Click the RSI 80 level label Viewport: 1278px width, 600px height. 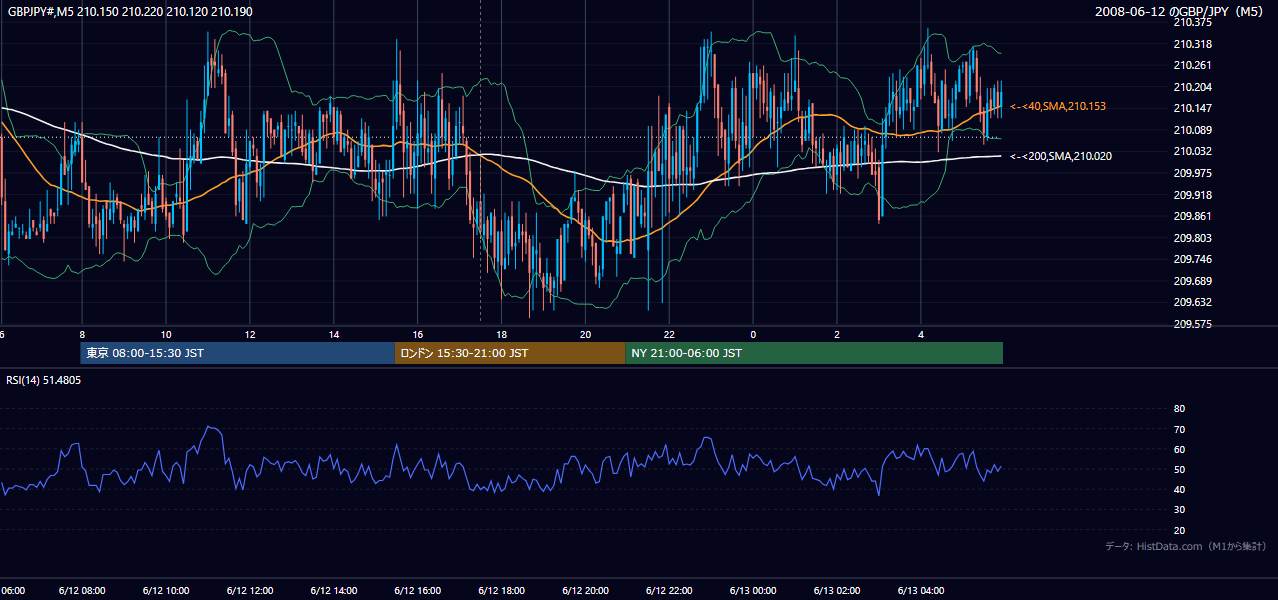(x=1179, y=409)
